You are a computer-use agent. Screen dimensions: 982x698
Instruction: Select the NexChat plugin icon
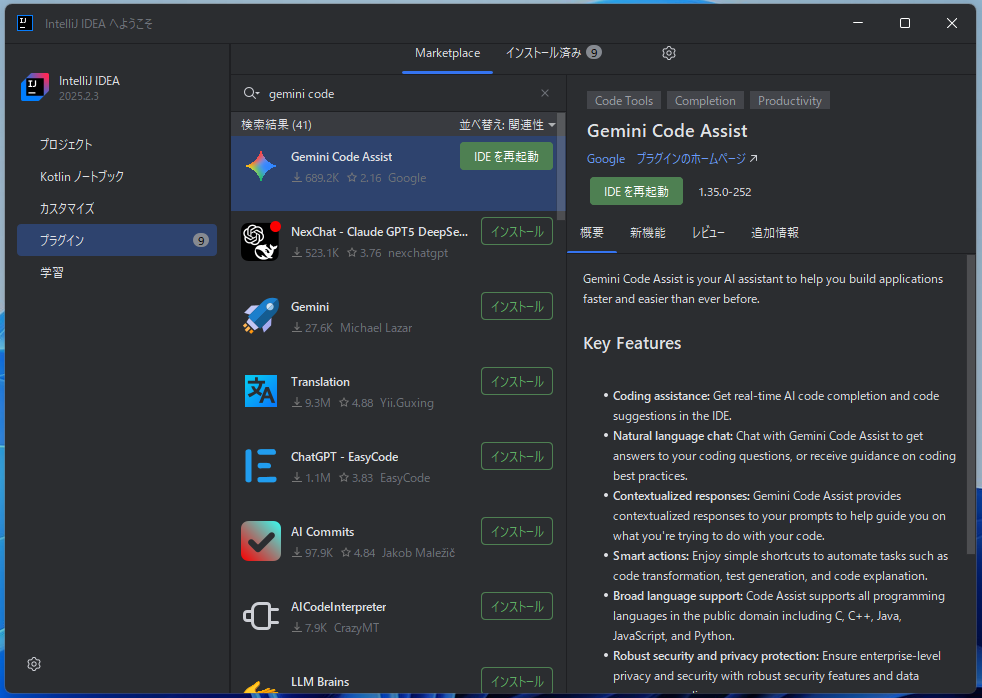click(x=260, y=241)
